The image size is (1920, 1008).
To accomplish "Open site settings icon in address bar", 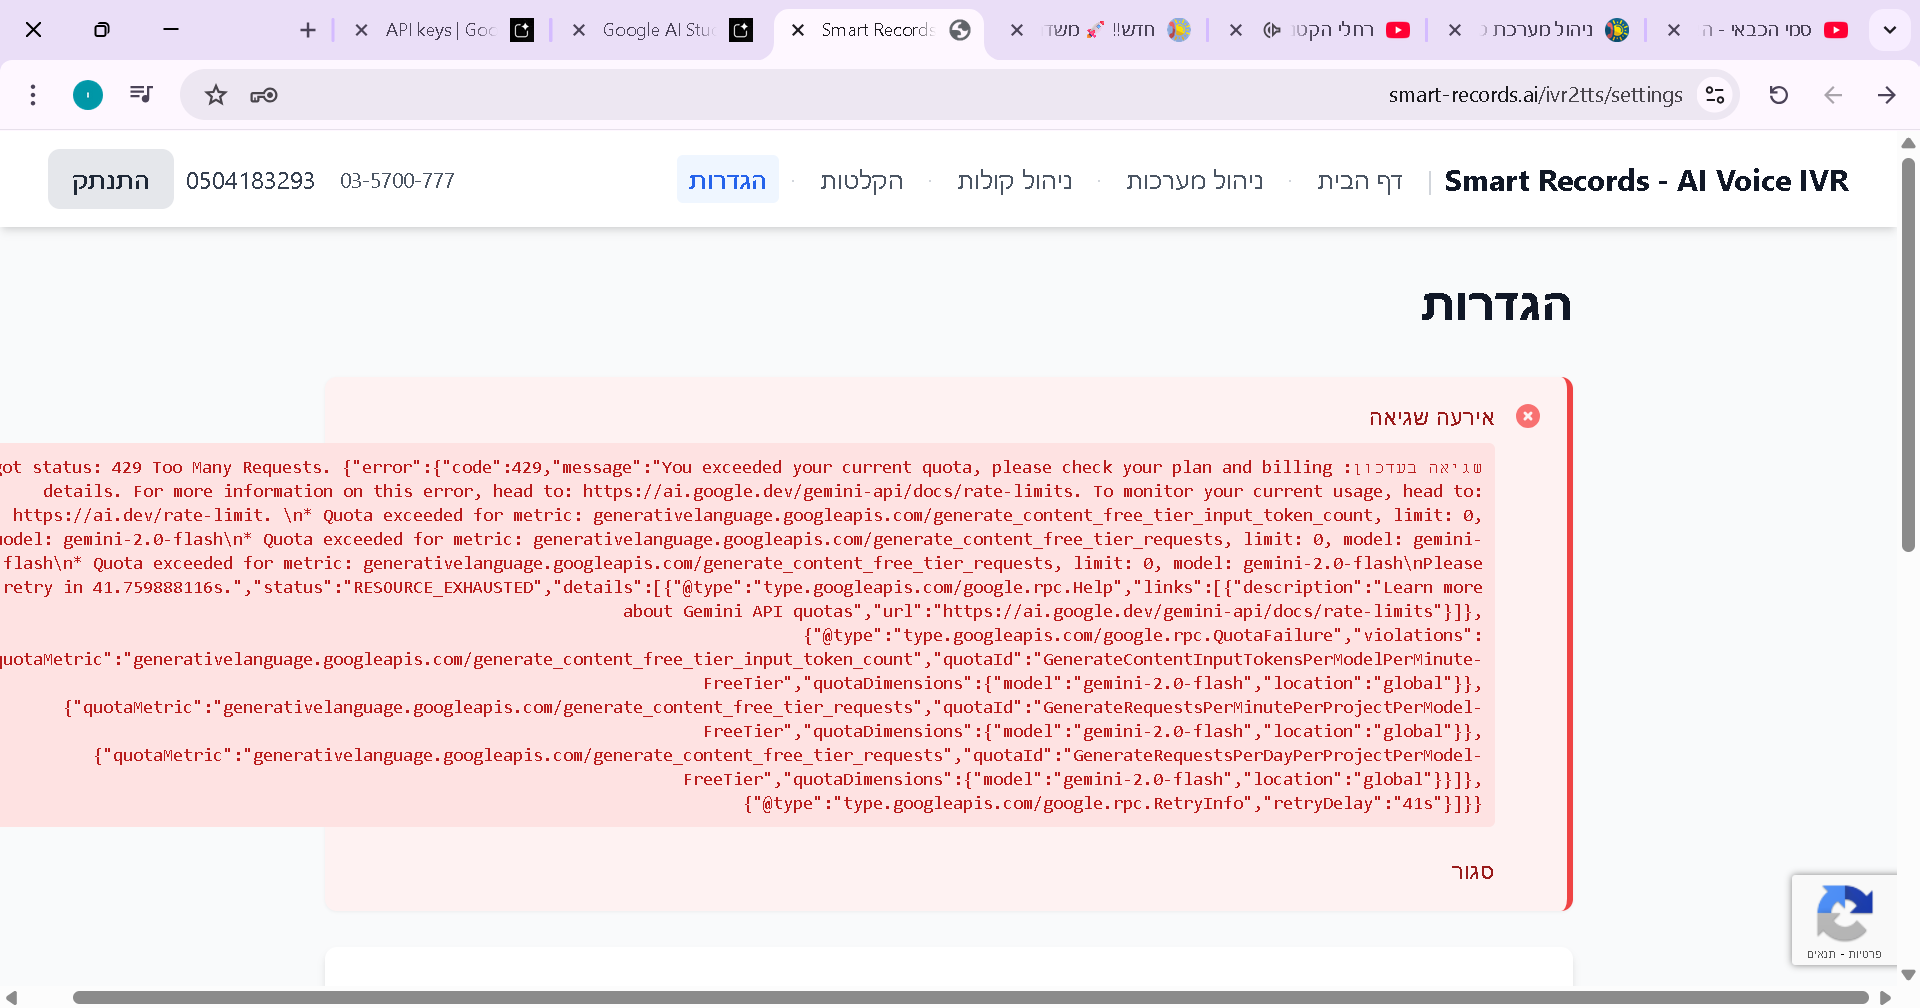I will click(x=1715, y=95).
